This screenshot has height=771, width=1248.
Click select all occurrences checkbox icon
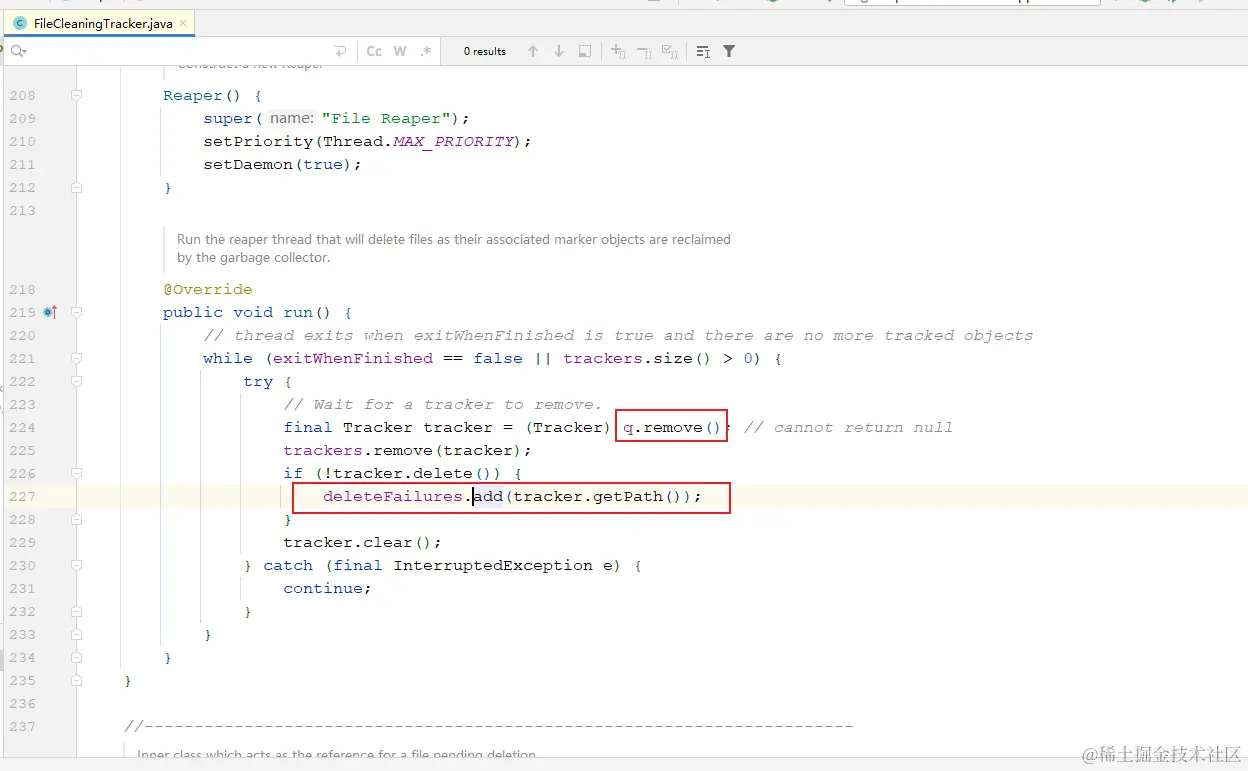click(670, 51)
